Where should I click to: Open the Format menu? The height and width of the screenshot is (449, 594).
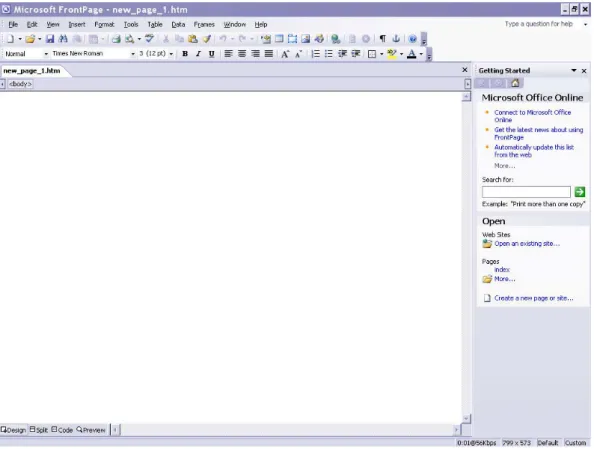(104, 24)
